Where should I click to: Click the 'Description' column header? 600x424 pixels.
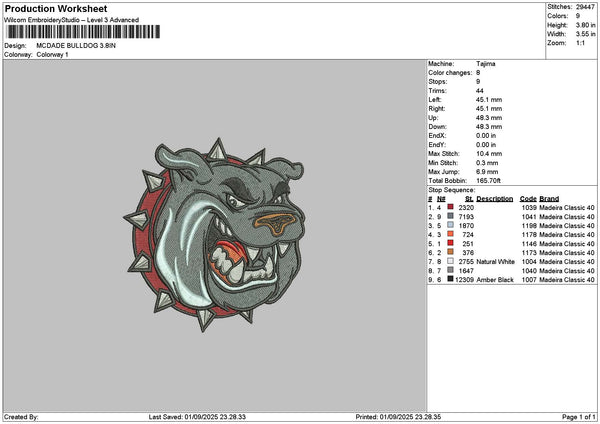pos(495,199)
